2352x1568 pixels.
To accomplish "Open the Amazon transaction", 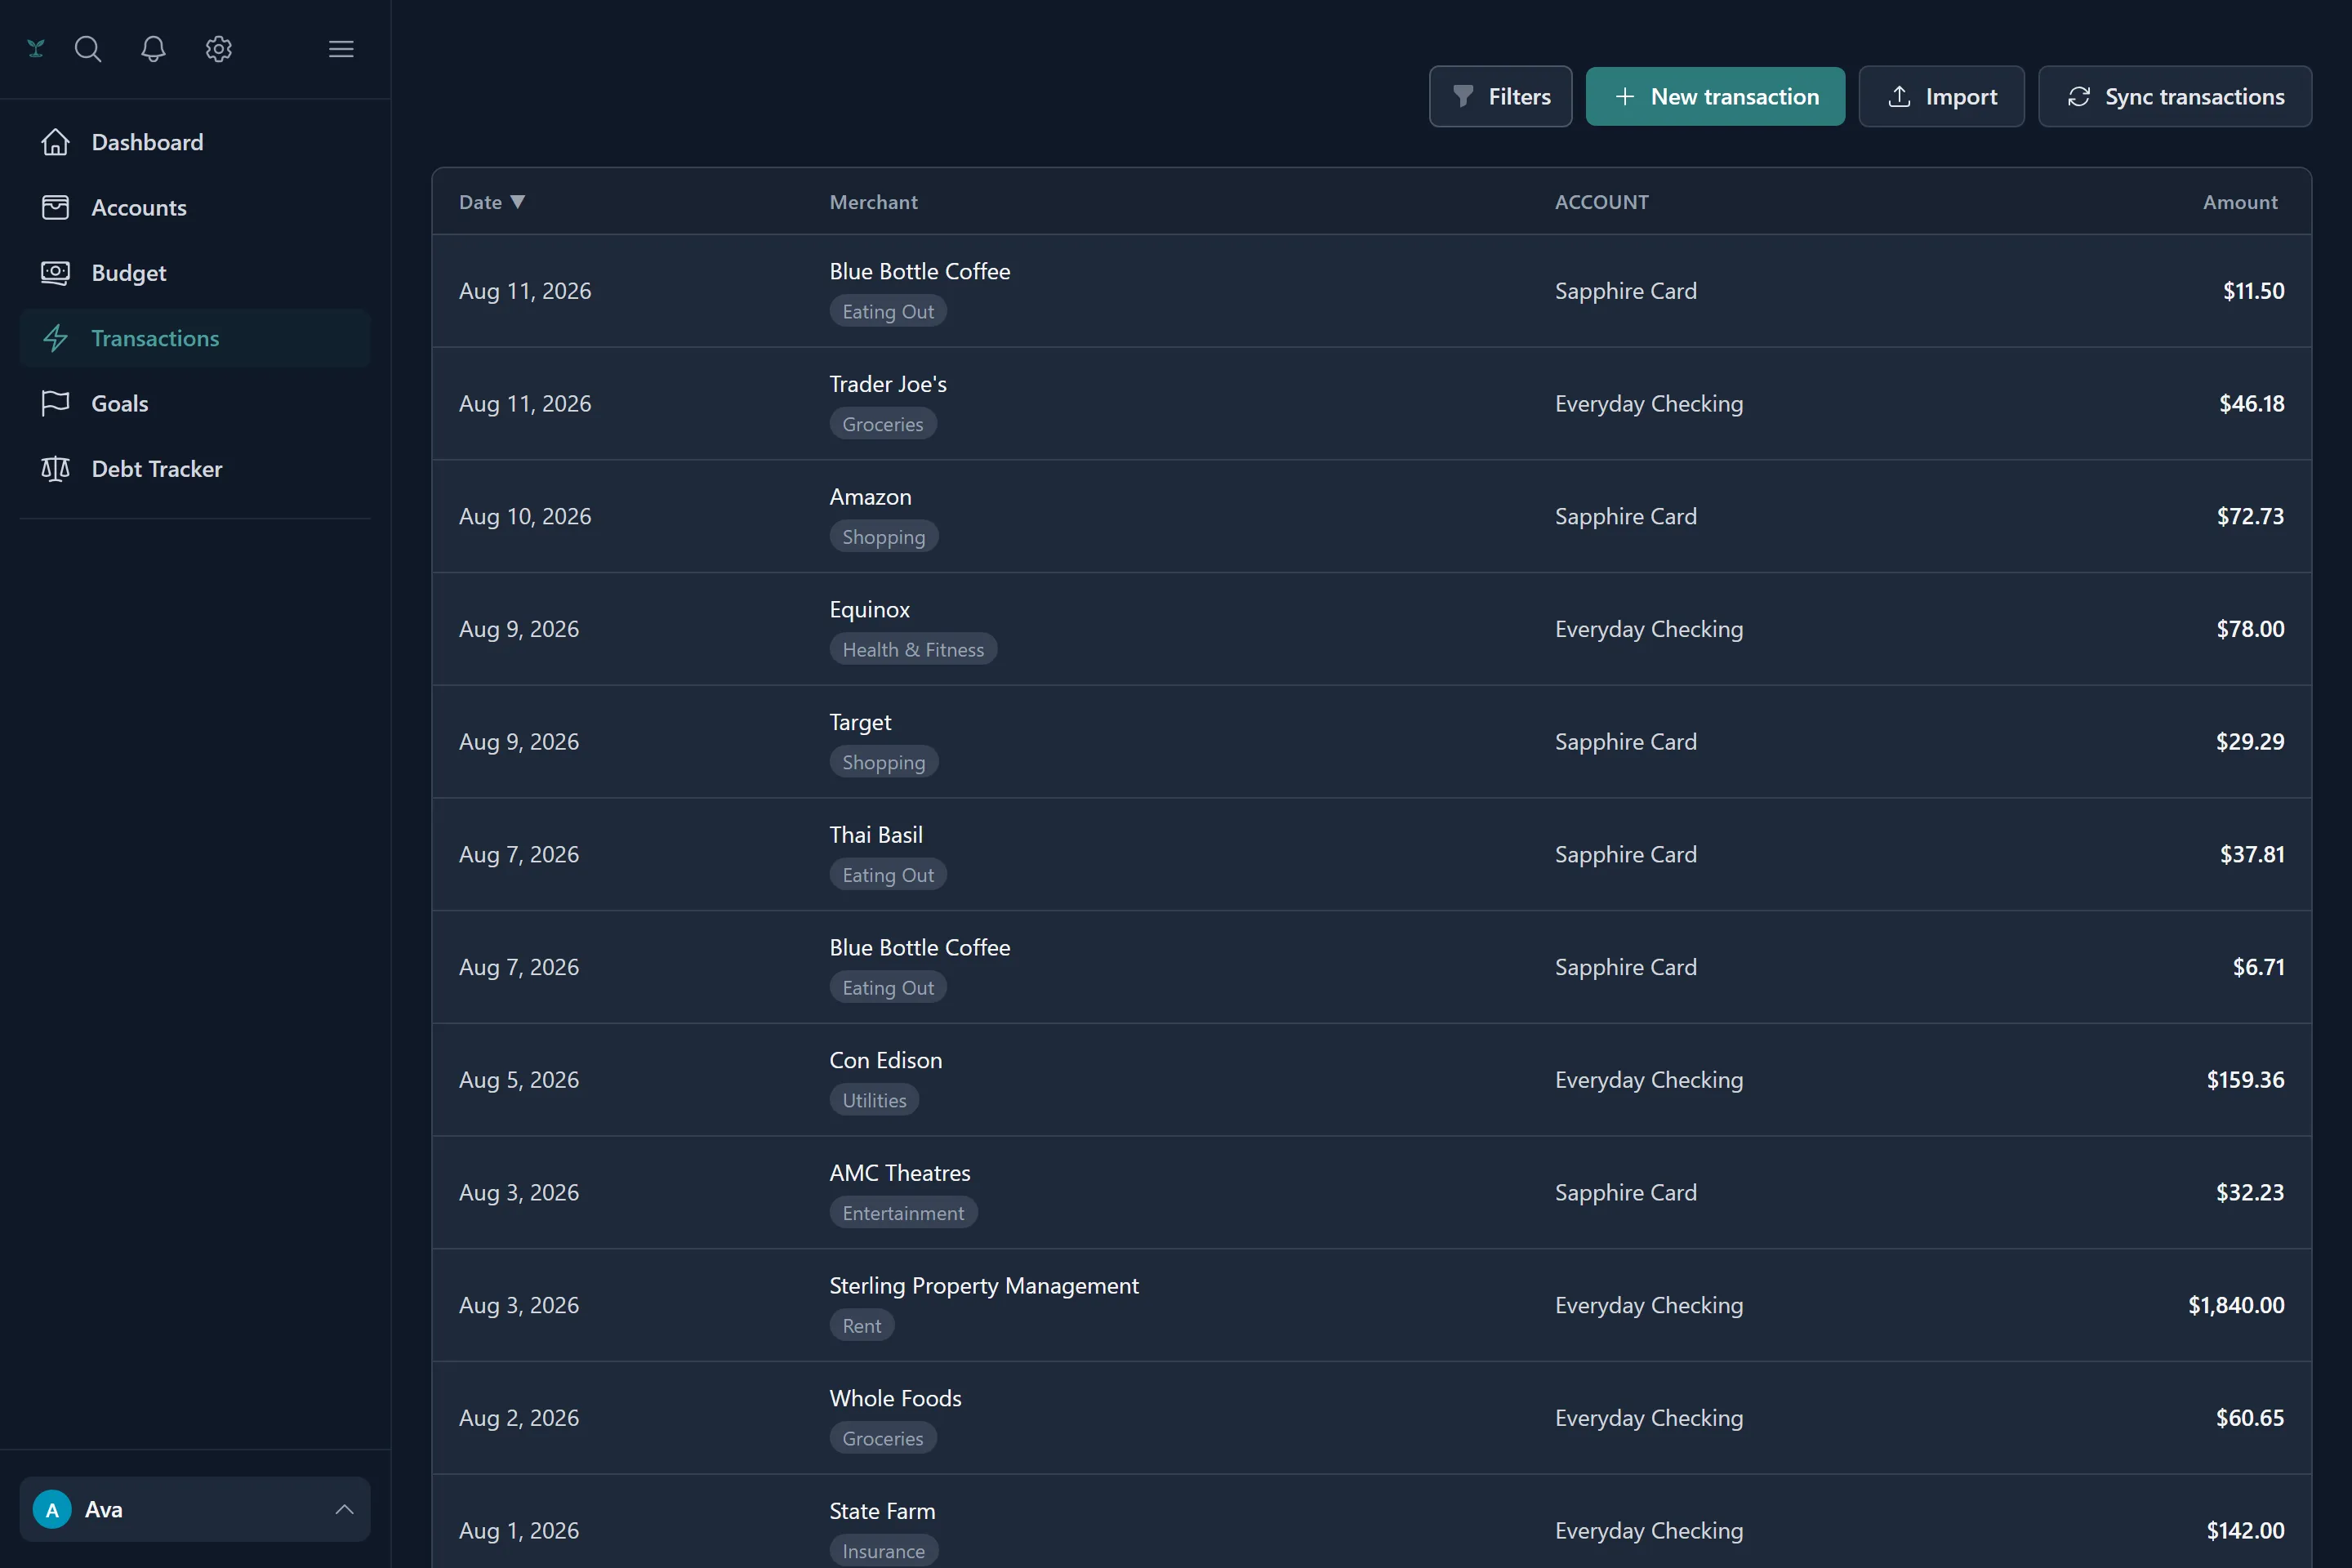I will 1371,517.
